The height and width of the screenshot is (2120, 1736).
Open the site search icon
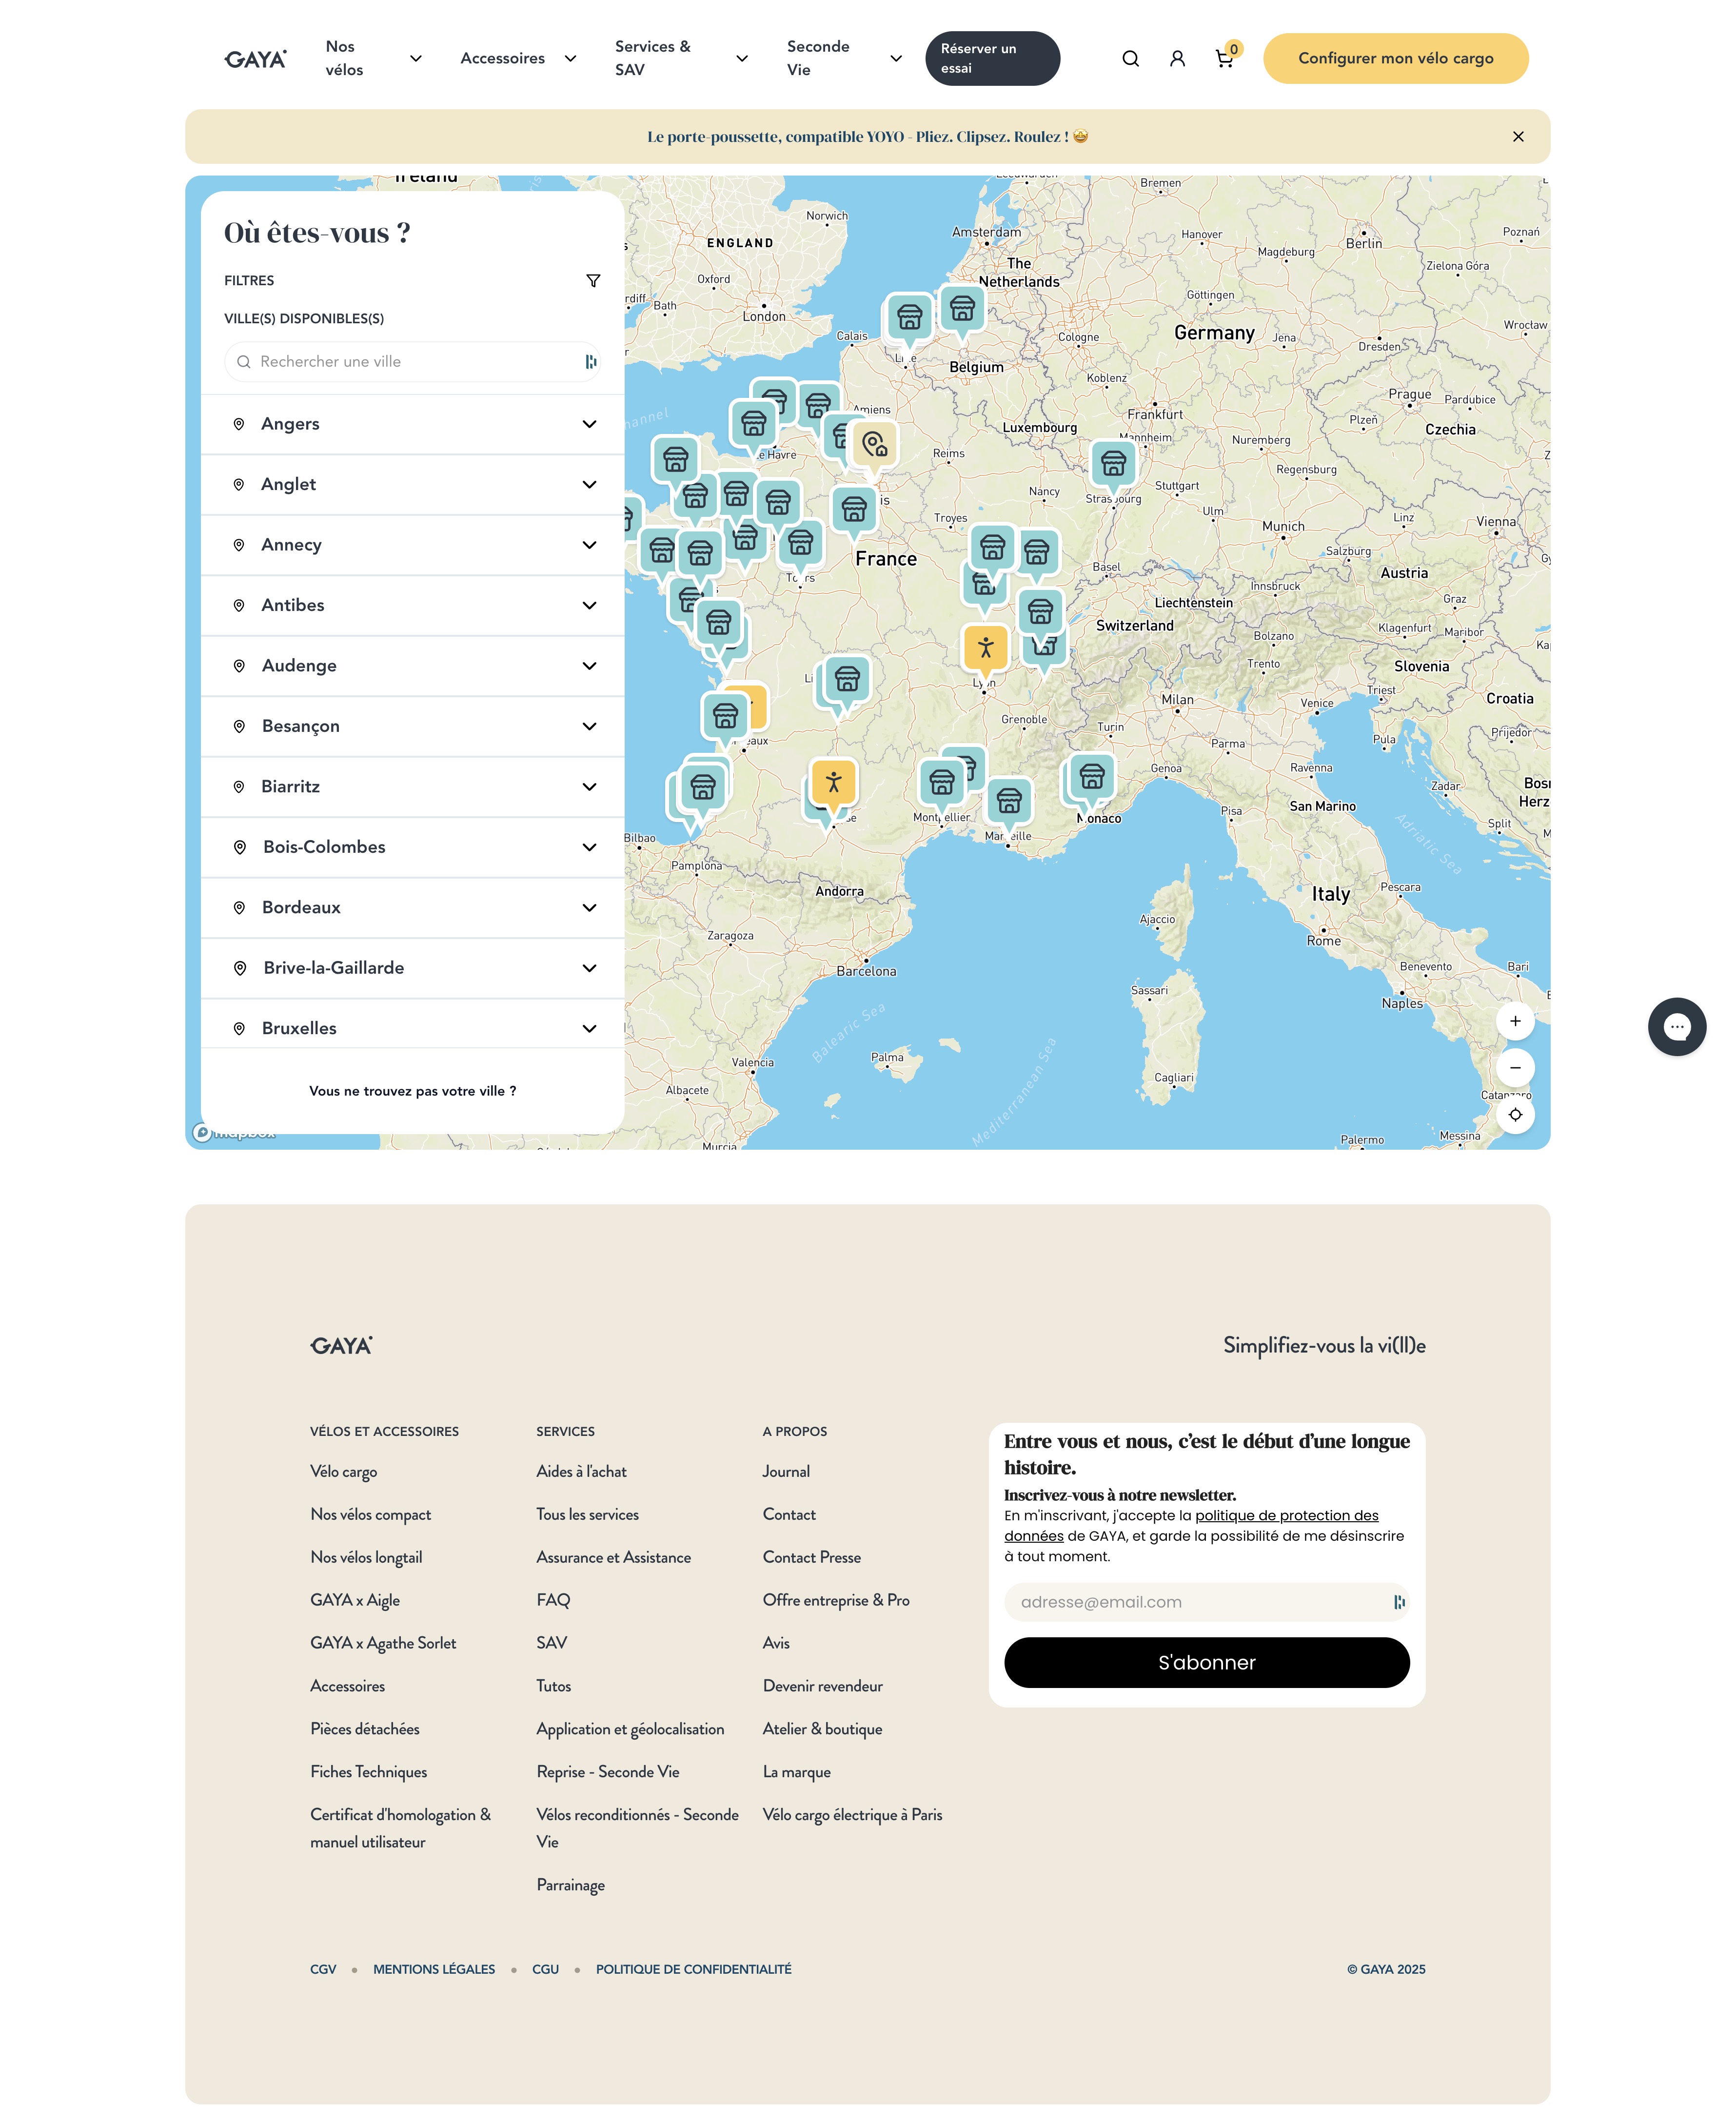pyautogui.click(x=1130, y=58)
